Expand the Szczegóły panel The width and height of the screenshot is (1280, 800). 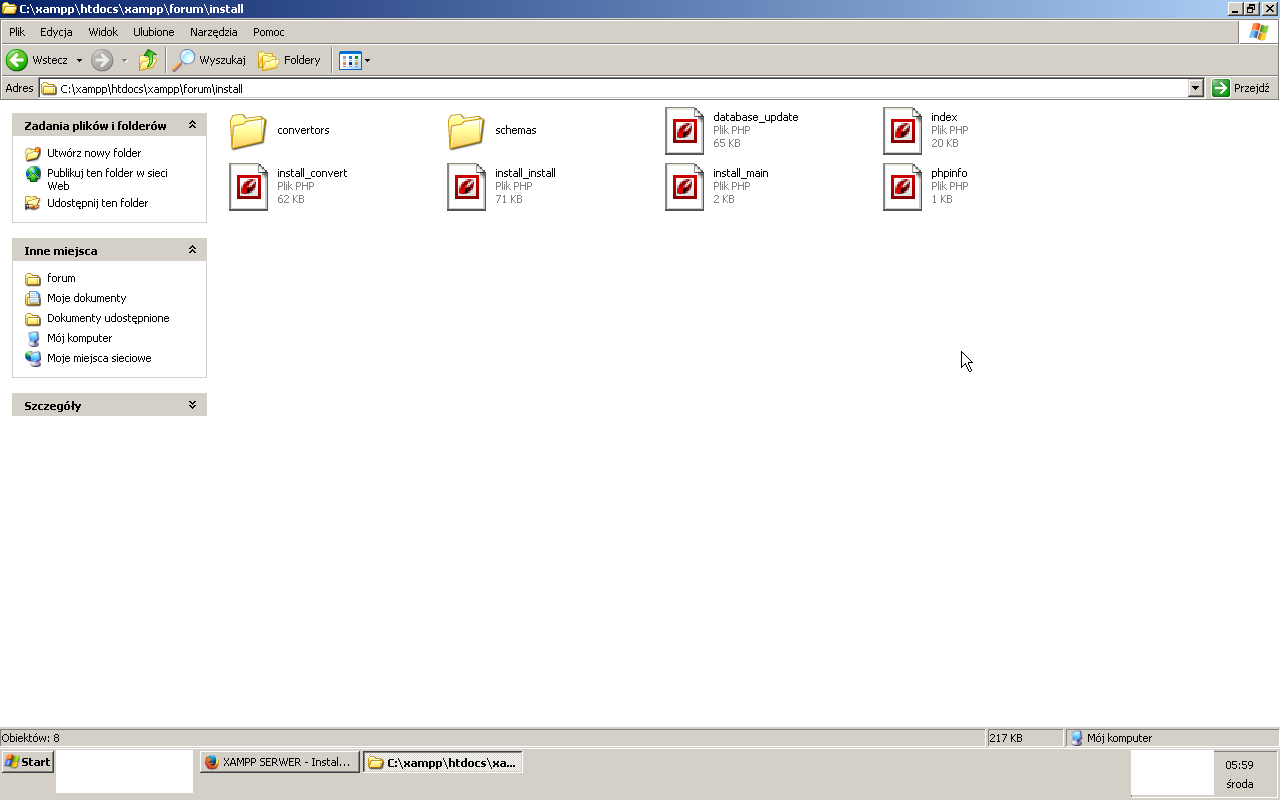192,405
